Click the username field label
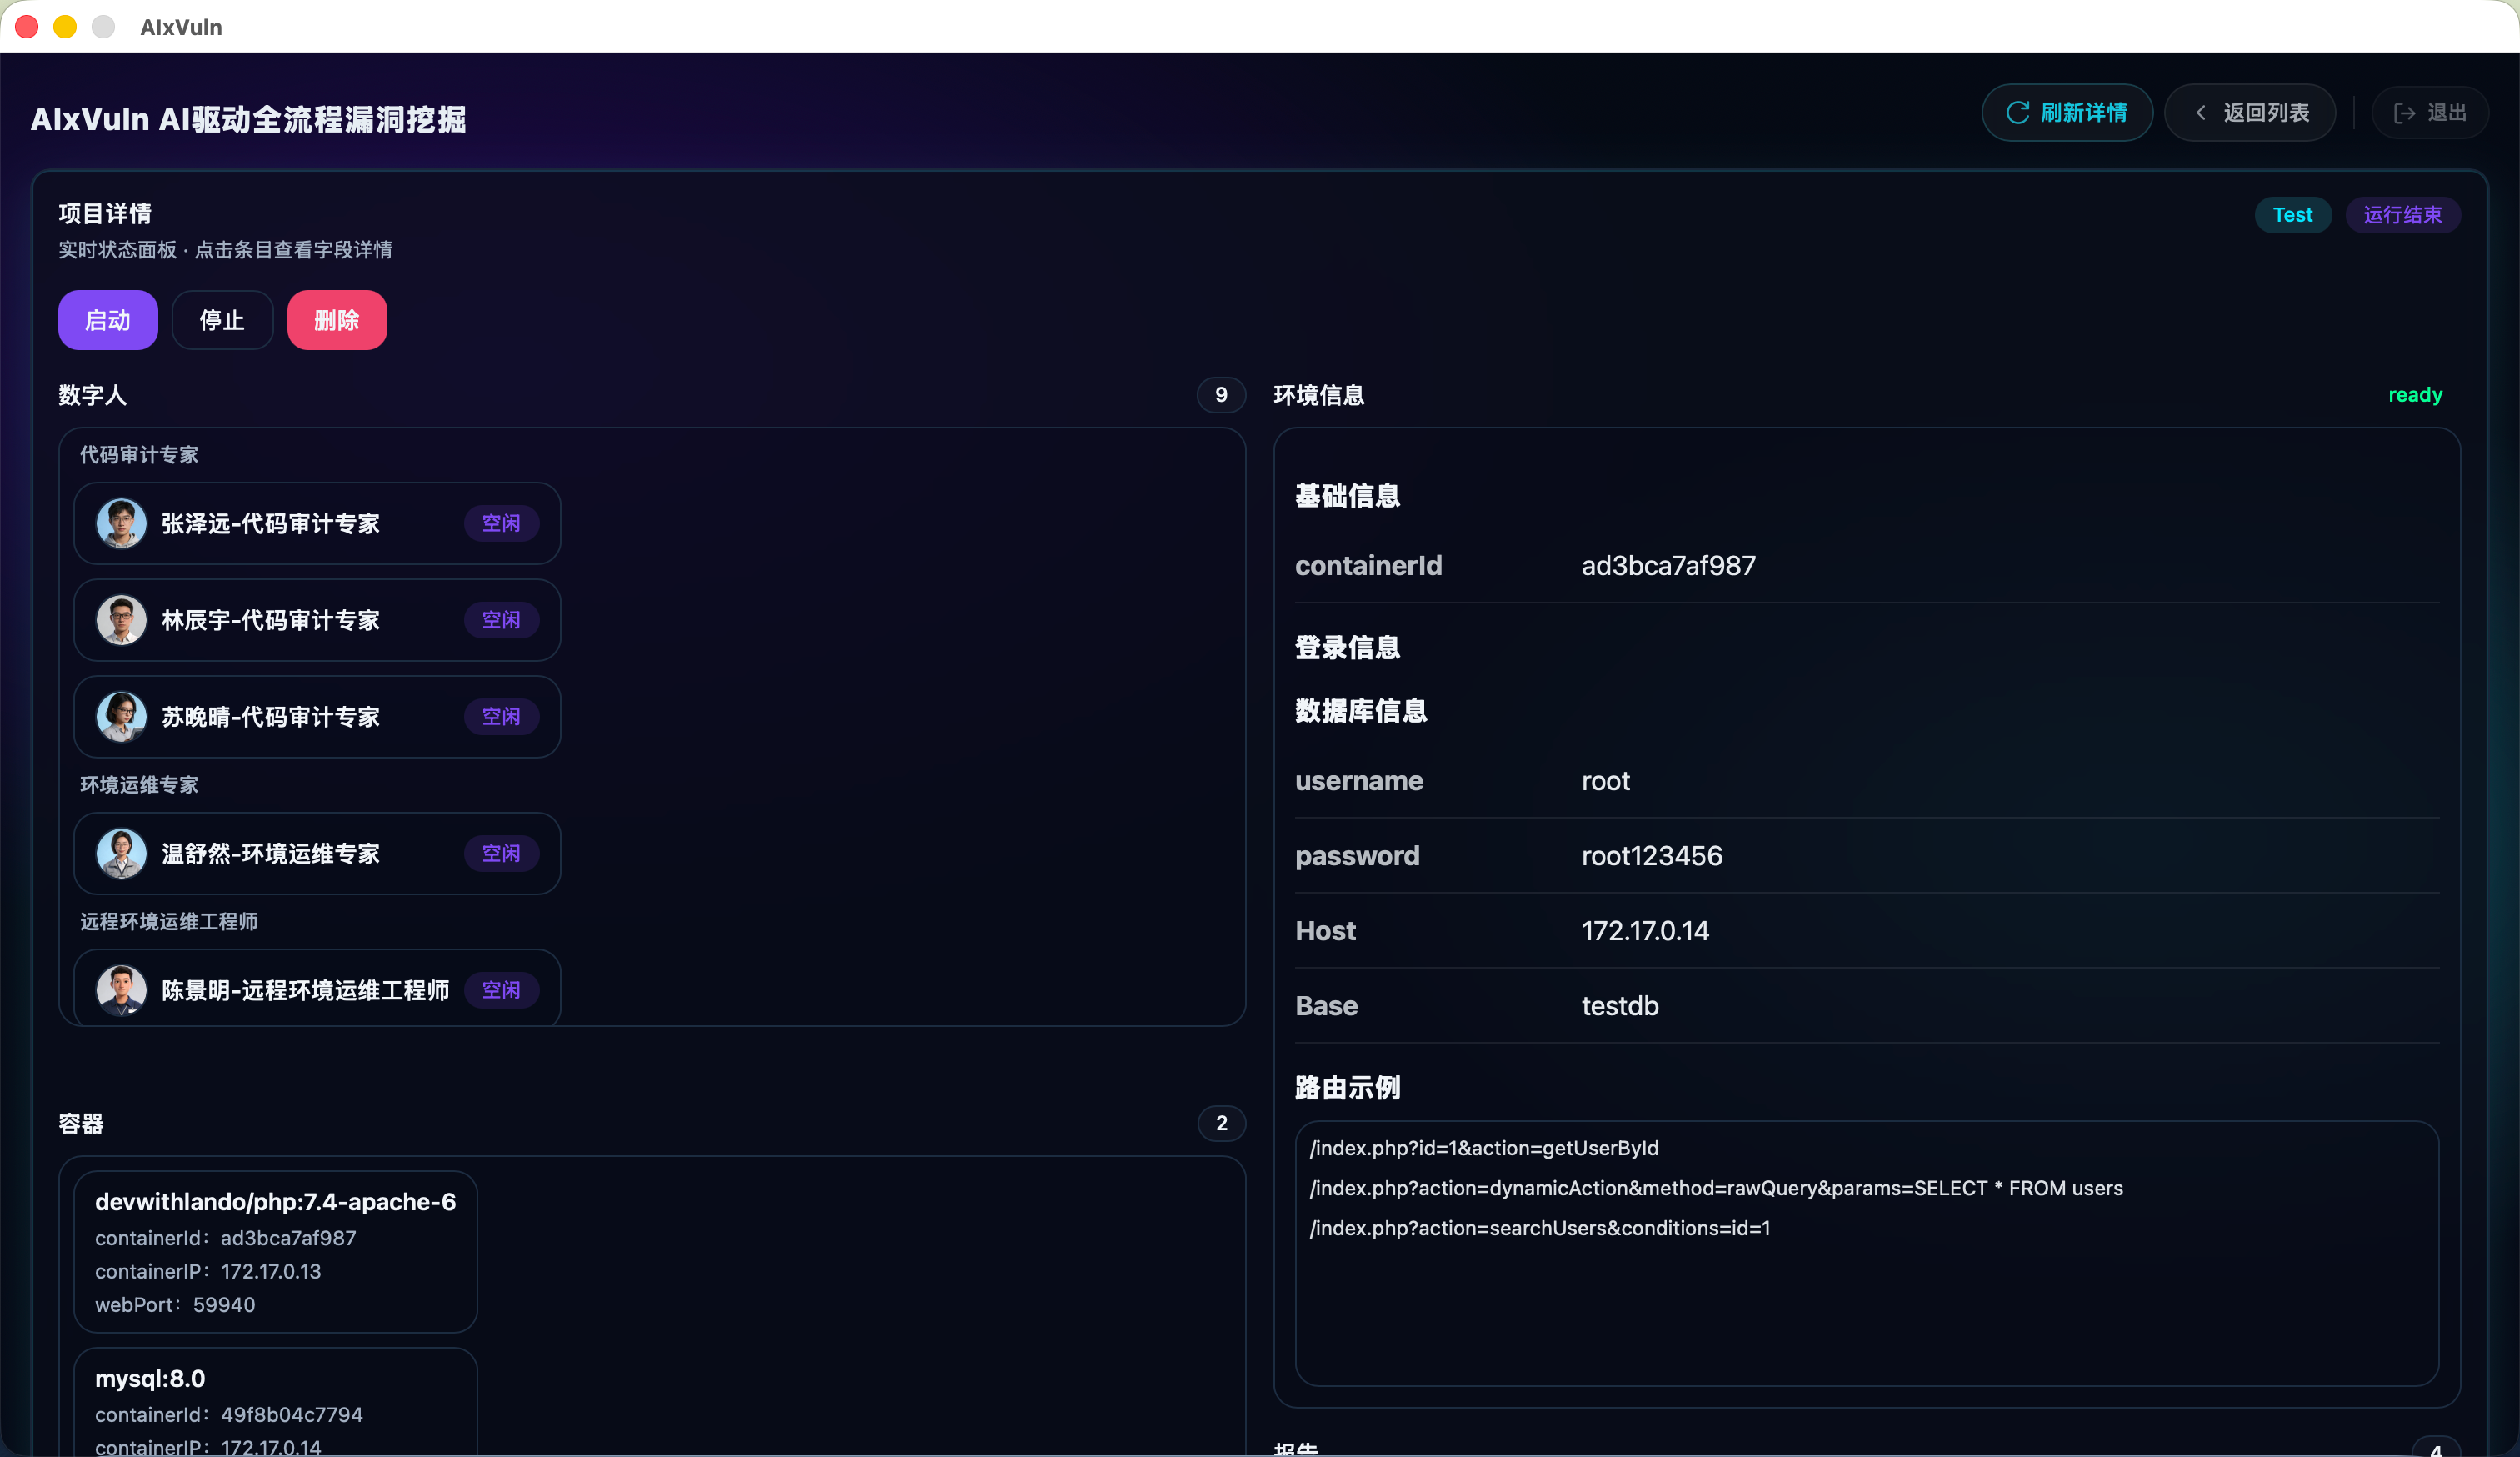The image size is (2520, 1457). tap(1359, 781)
